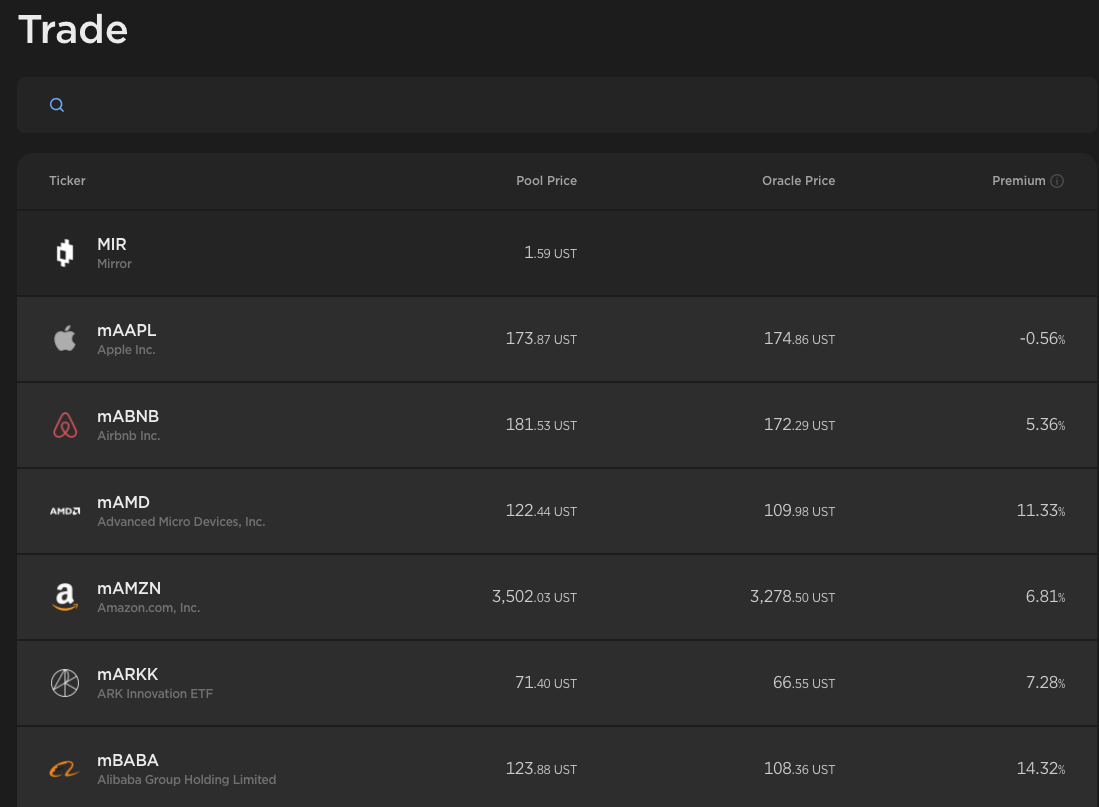Click the AMD logo for mAMD
The image size is (1099, 807).
coord(65,511)
